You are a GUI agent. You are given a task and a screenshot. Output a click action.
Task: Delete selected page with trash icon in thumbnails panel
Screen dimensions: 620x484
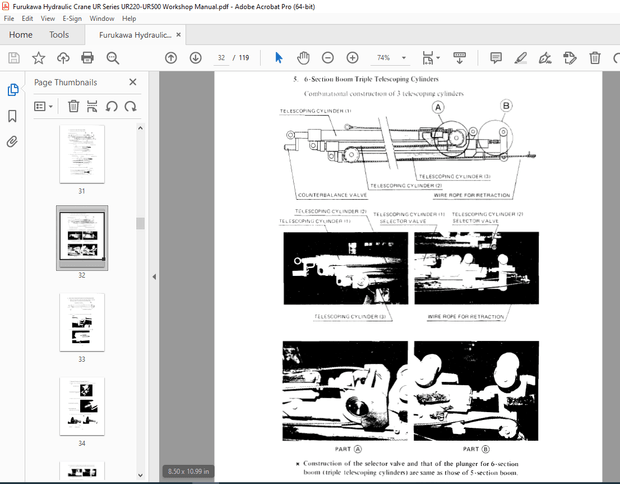73,106
